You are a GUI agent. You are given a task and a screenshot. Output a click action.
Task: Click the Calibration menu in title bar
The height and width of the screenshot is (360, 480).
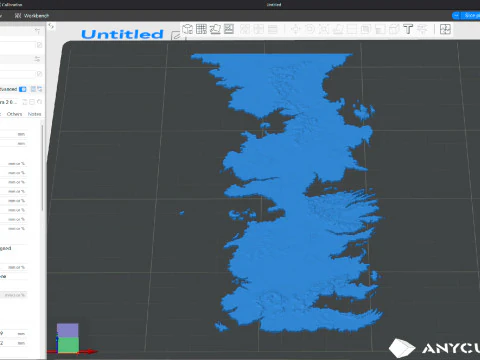11,5
